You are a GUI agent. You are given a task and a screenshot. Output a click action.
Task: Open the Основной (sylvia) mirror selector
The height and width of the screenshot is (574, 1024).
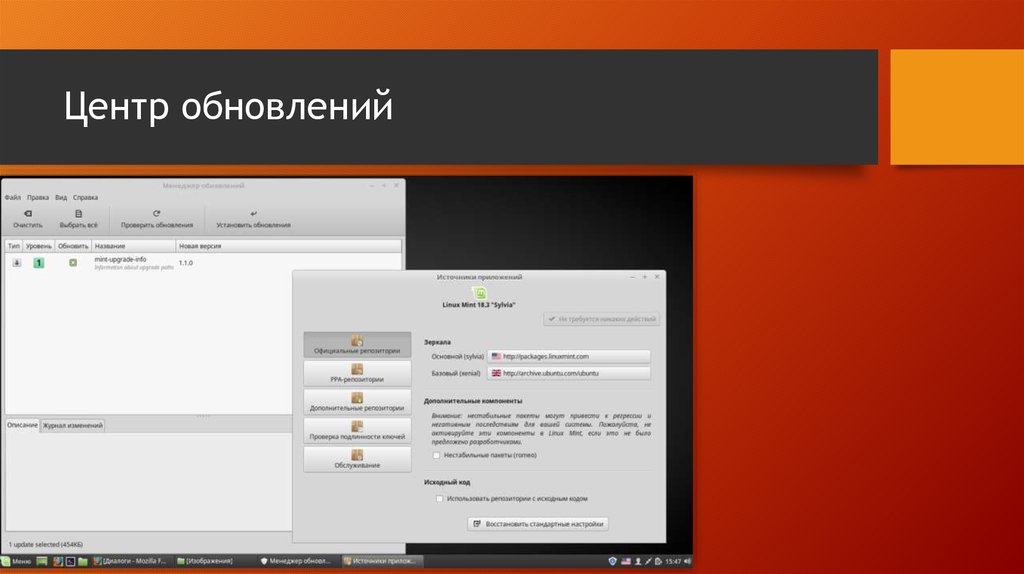point(569,357)
